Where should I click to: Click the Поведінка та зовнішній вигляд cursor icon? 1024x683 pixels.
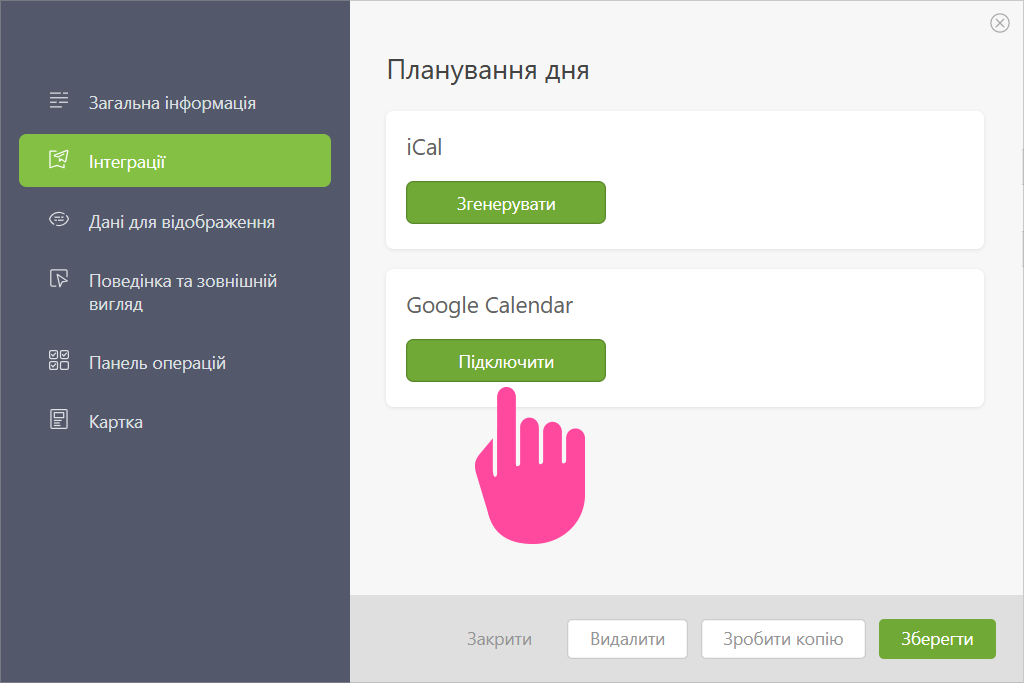tap(59, 279)
